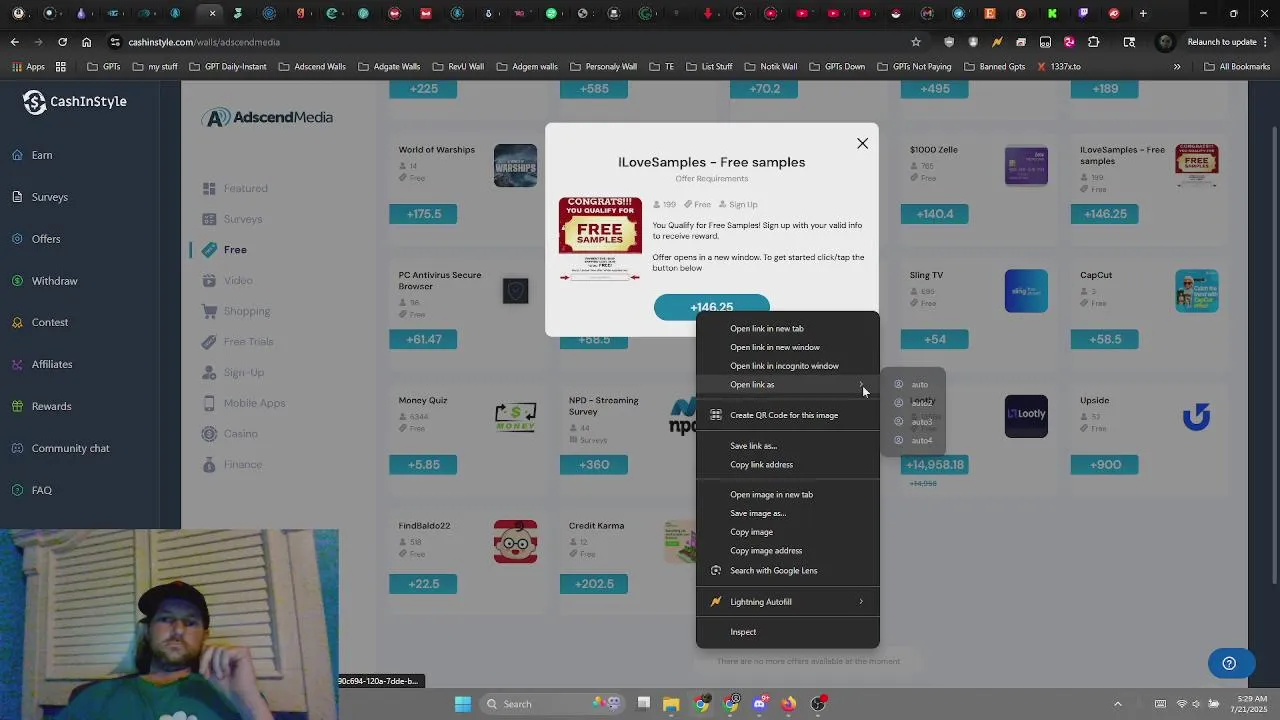Open the Adscend Walls bookmark folder
This screenshot has height=720, width=1280.
coord(313,67)
